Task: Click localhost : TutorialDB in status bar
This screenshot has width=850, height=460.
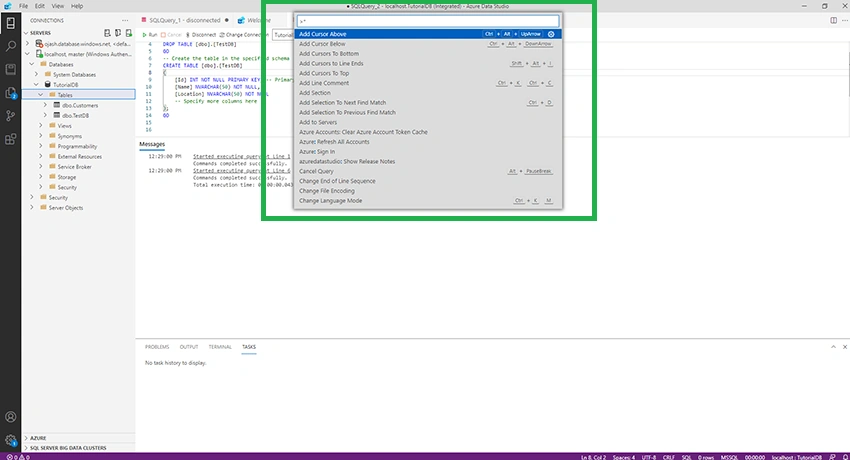Action: tap(796, 457)
